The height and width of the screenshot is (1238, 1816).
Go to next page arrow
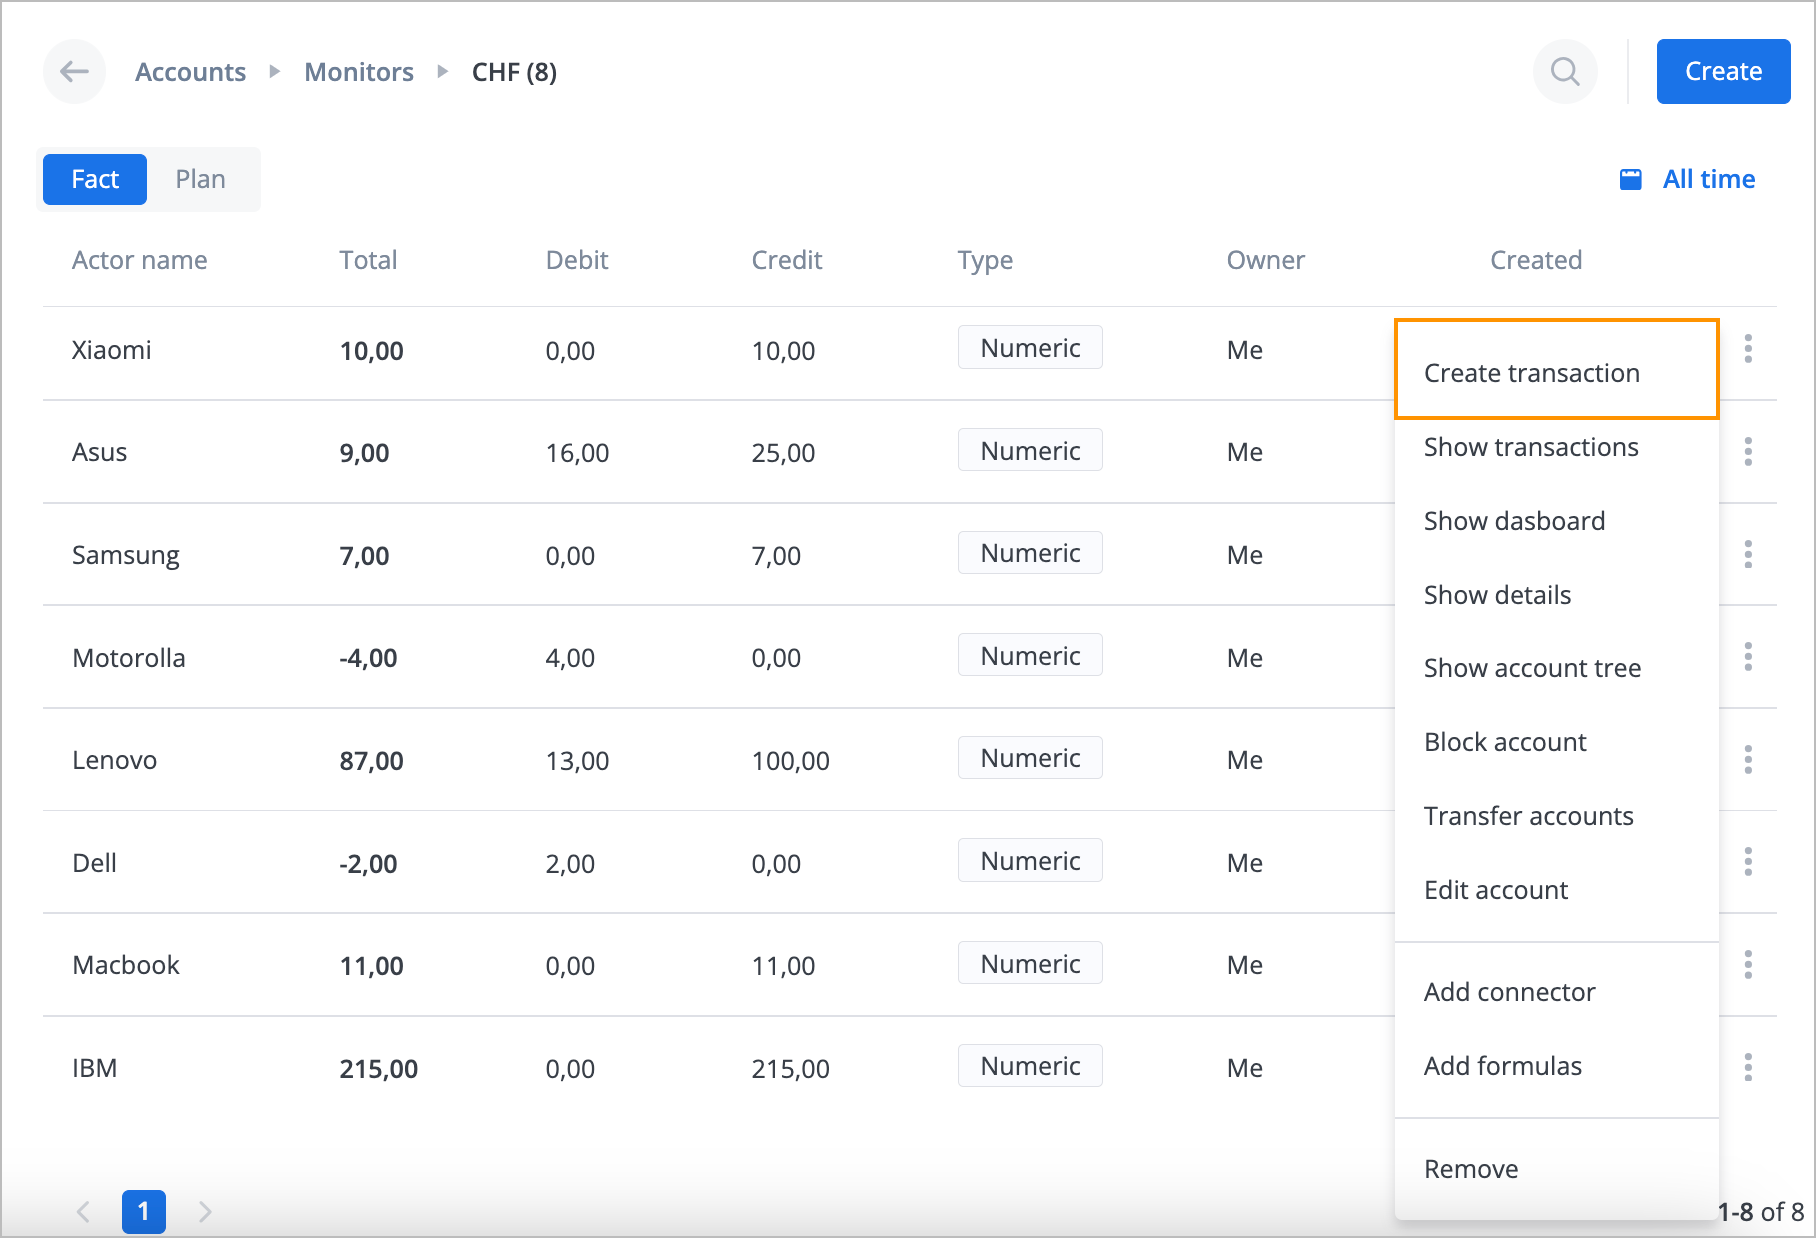point(205,1211)
